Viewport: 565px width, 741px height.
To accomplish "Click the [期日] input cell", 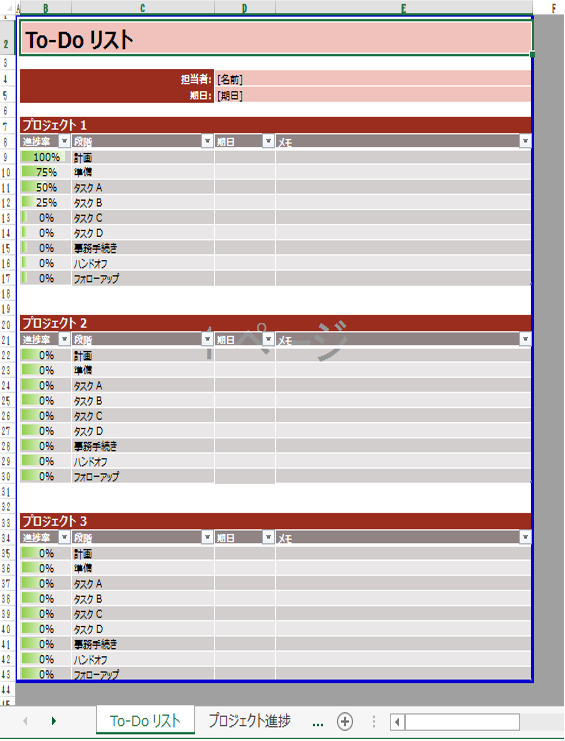I will click(373, 95).
